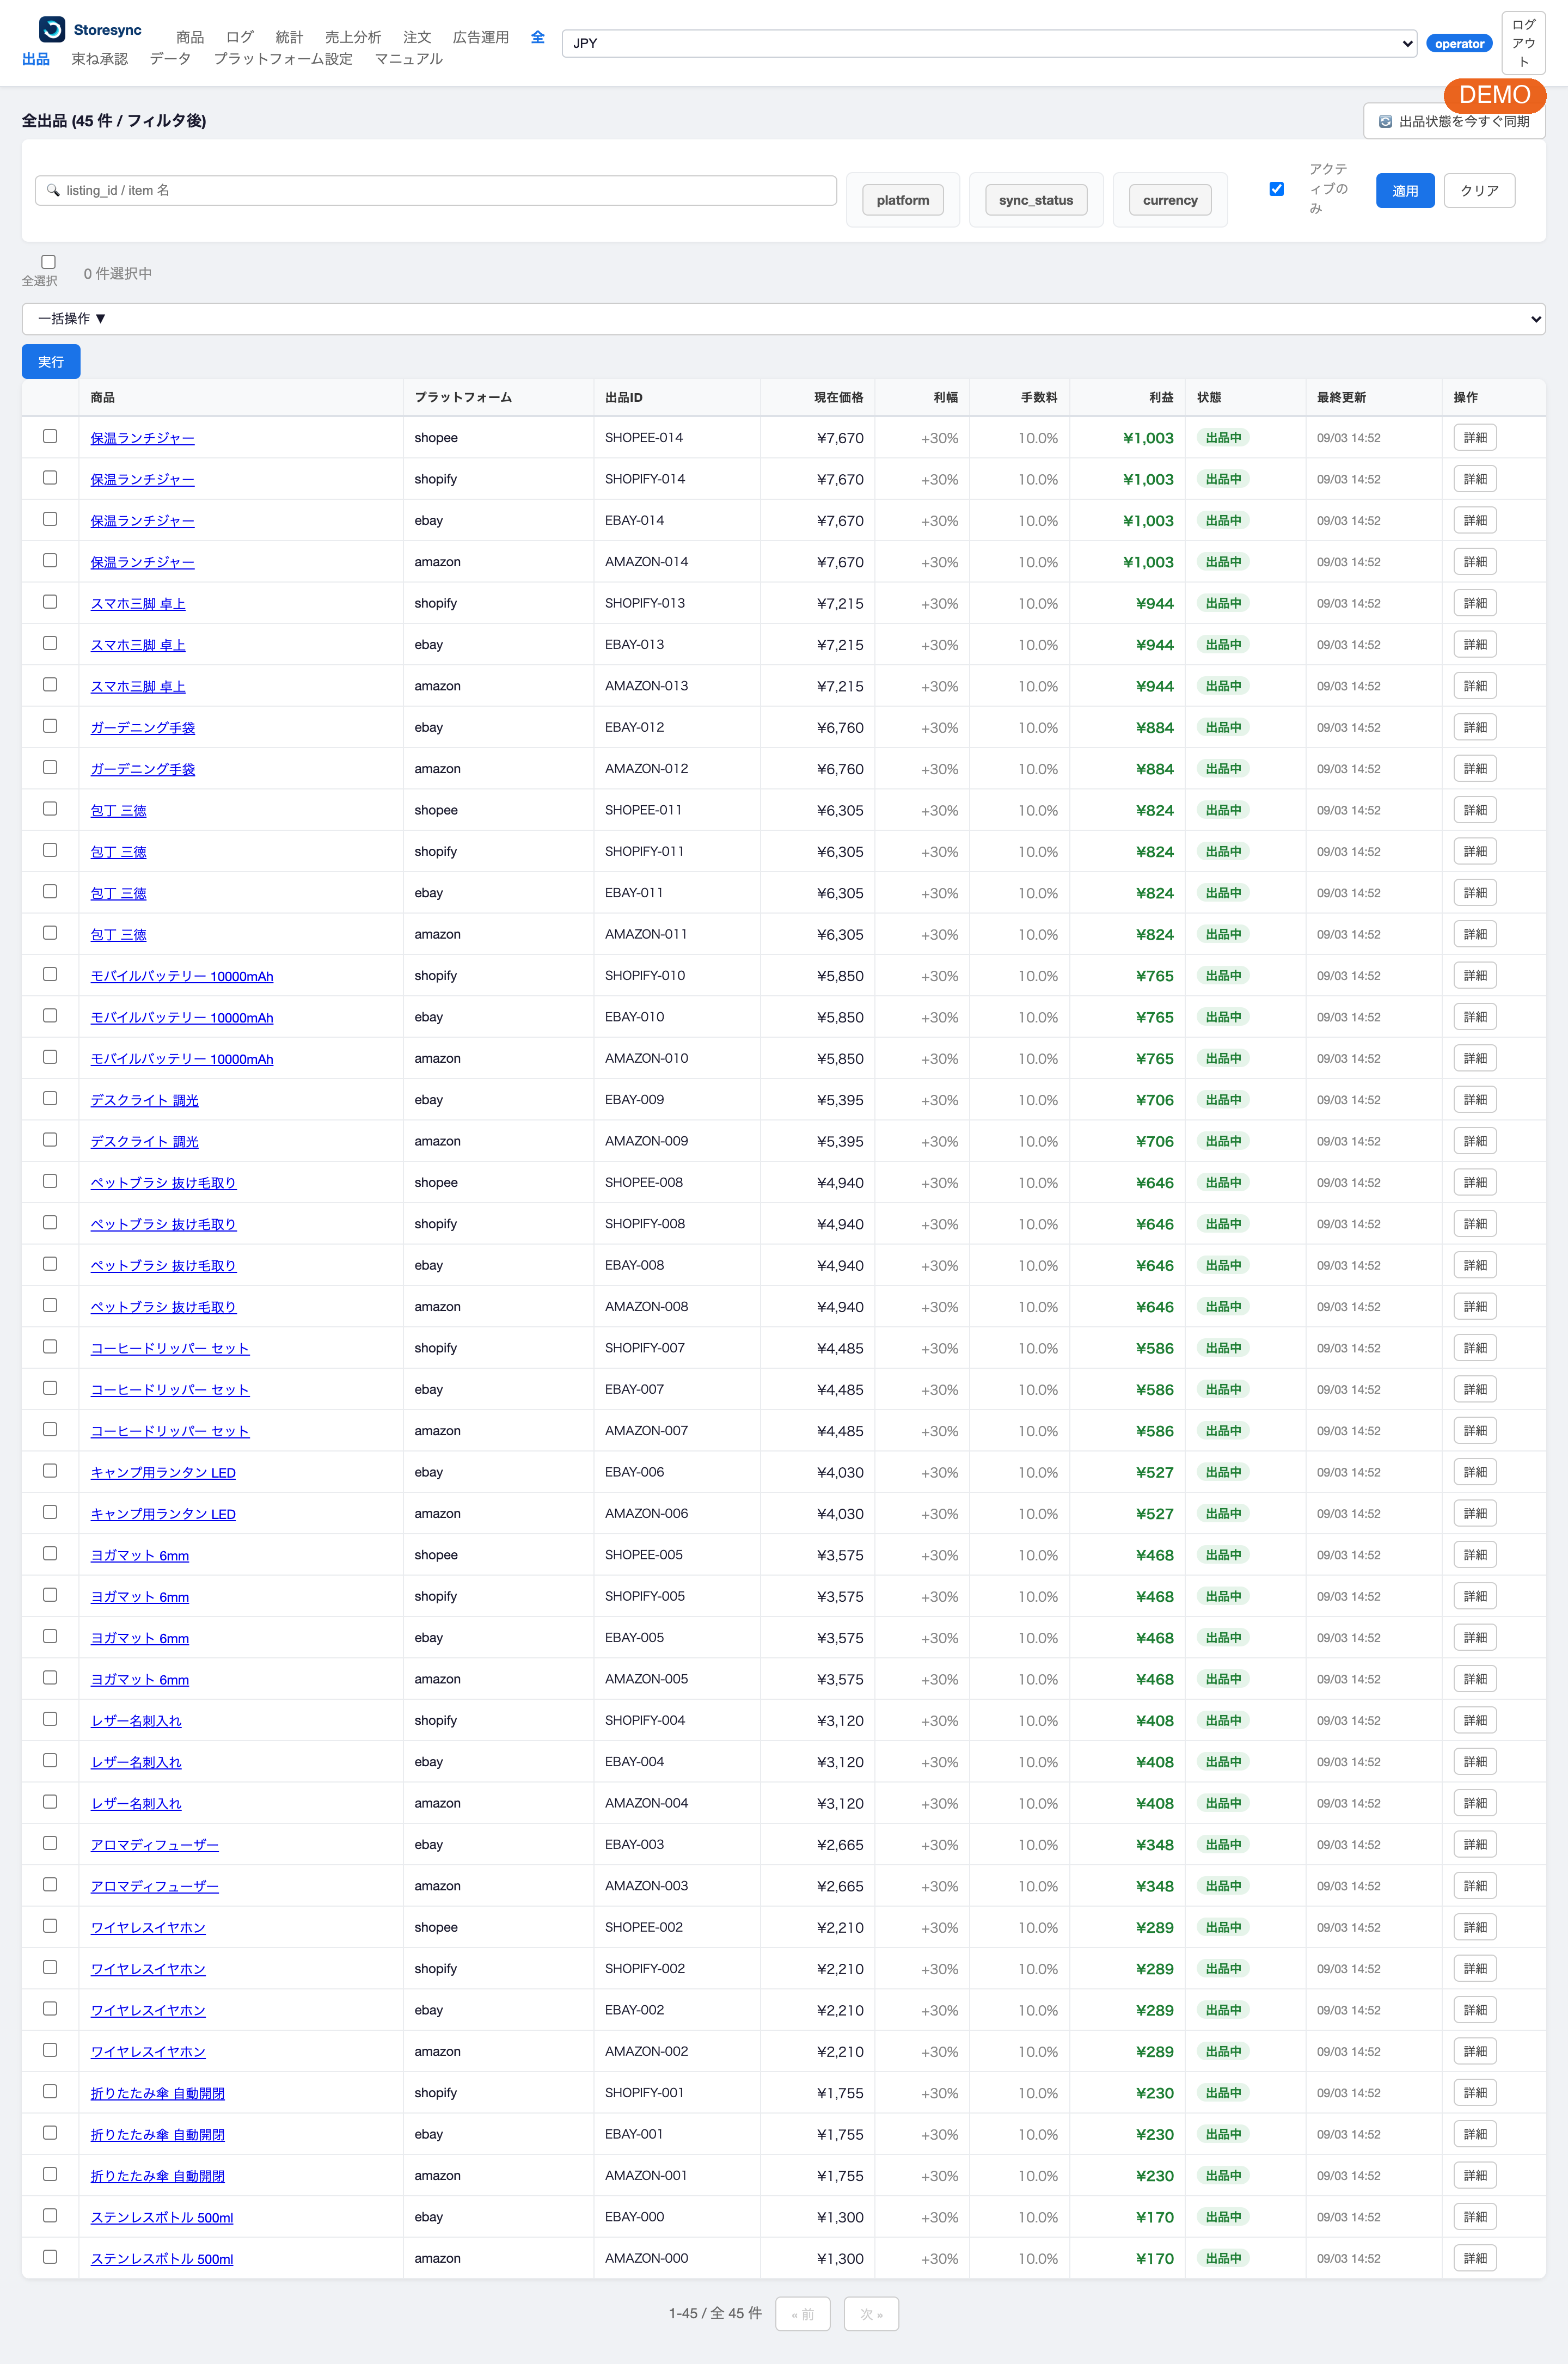Open 詳細 for EBAY-000 listing

coord(1475,2217)
